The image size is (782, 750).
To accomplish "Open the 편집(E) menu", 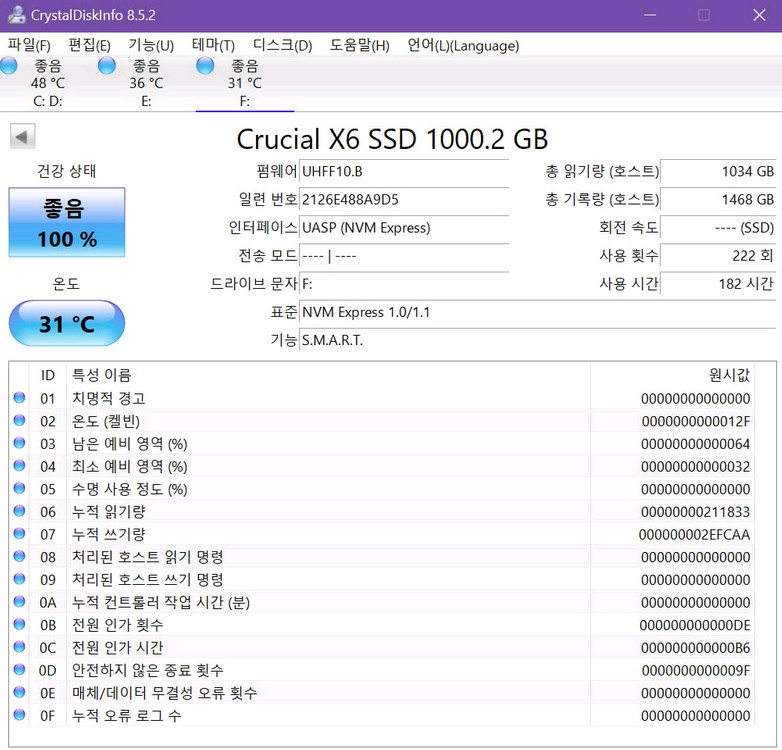I will [x=89, y=45].
